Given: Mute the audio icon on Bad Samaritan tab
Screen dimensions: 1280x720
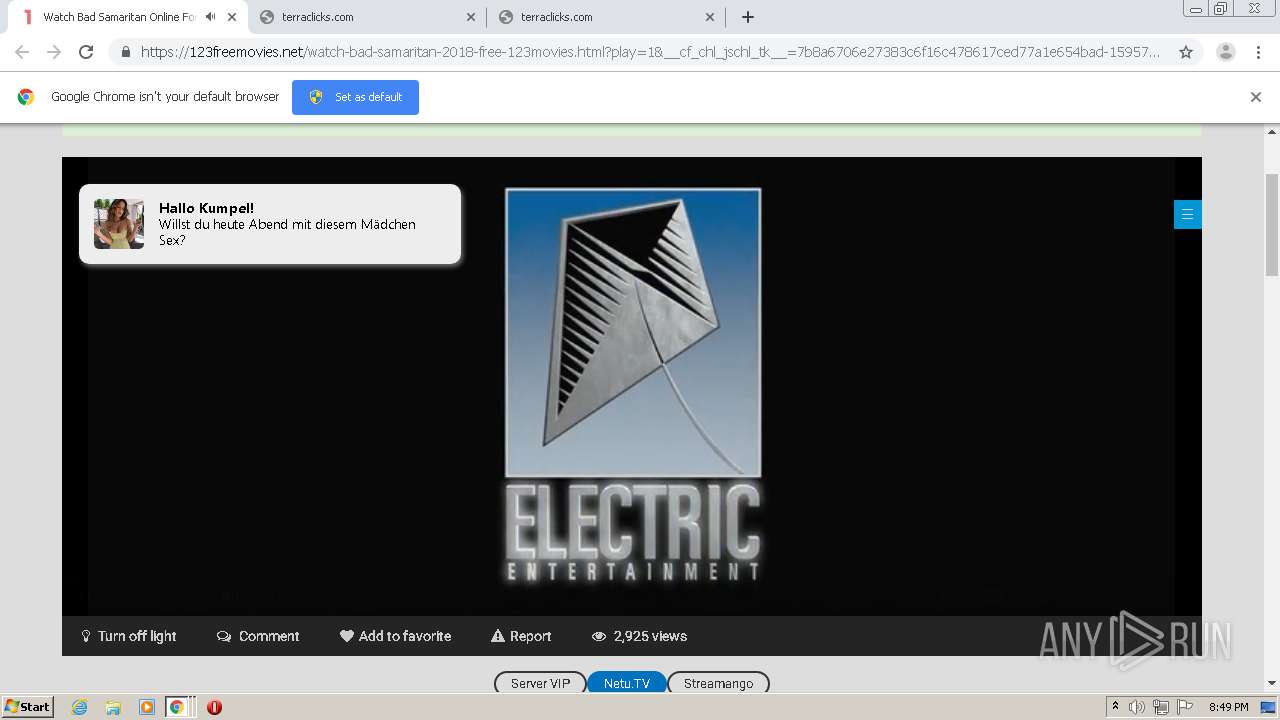Looking at the screenshot, I should click(210, 17).
